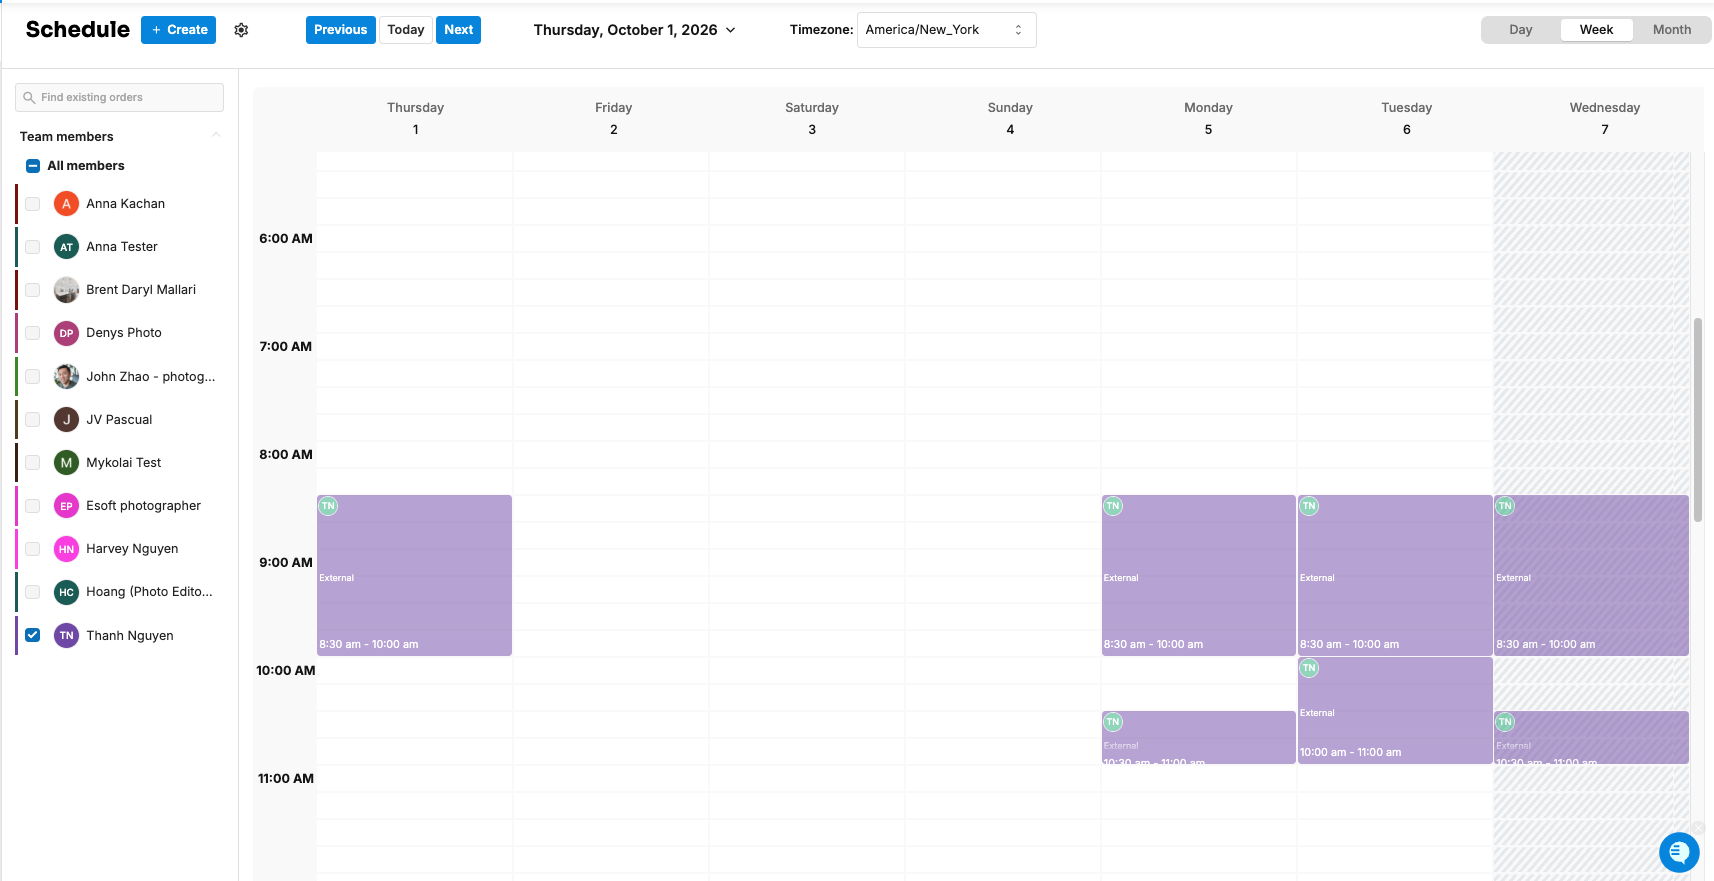
Task: Click the search magnifier icon in the Find orders box
Action: tap(29, 98)
